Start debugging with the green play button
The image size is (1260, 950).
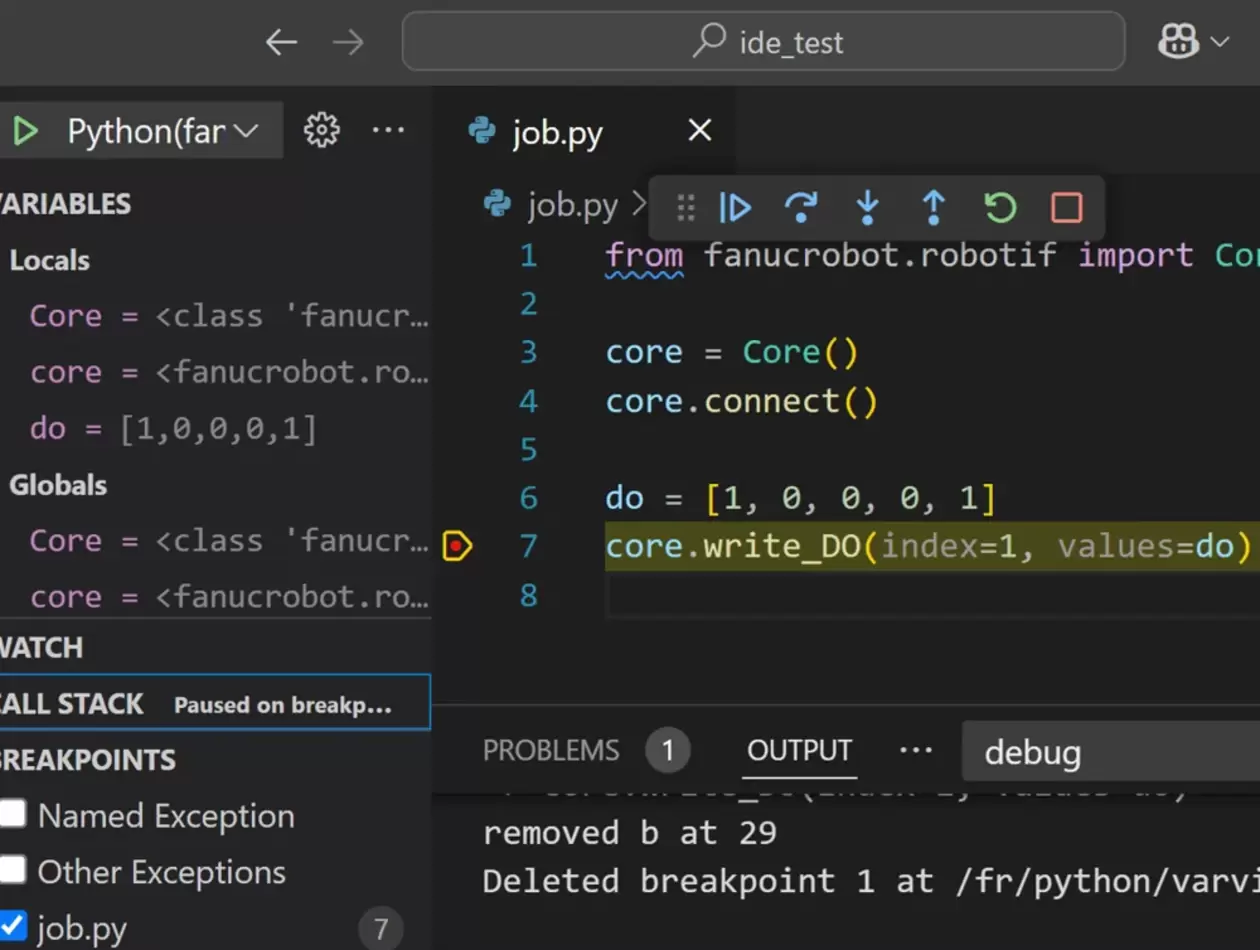point(26,131)
